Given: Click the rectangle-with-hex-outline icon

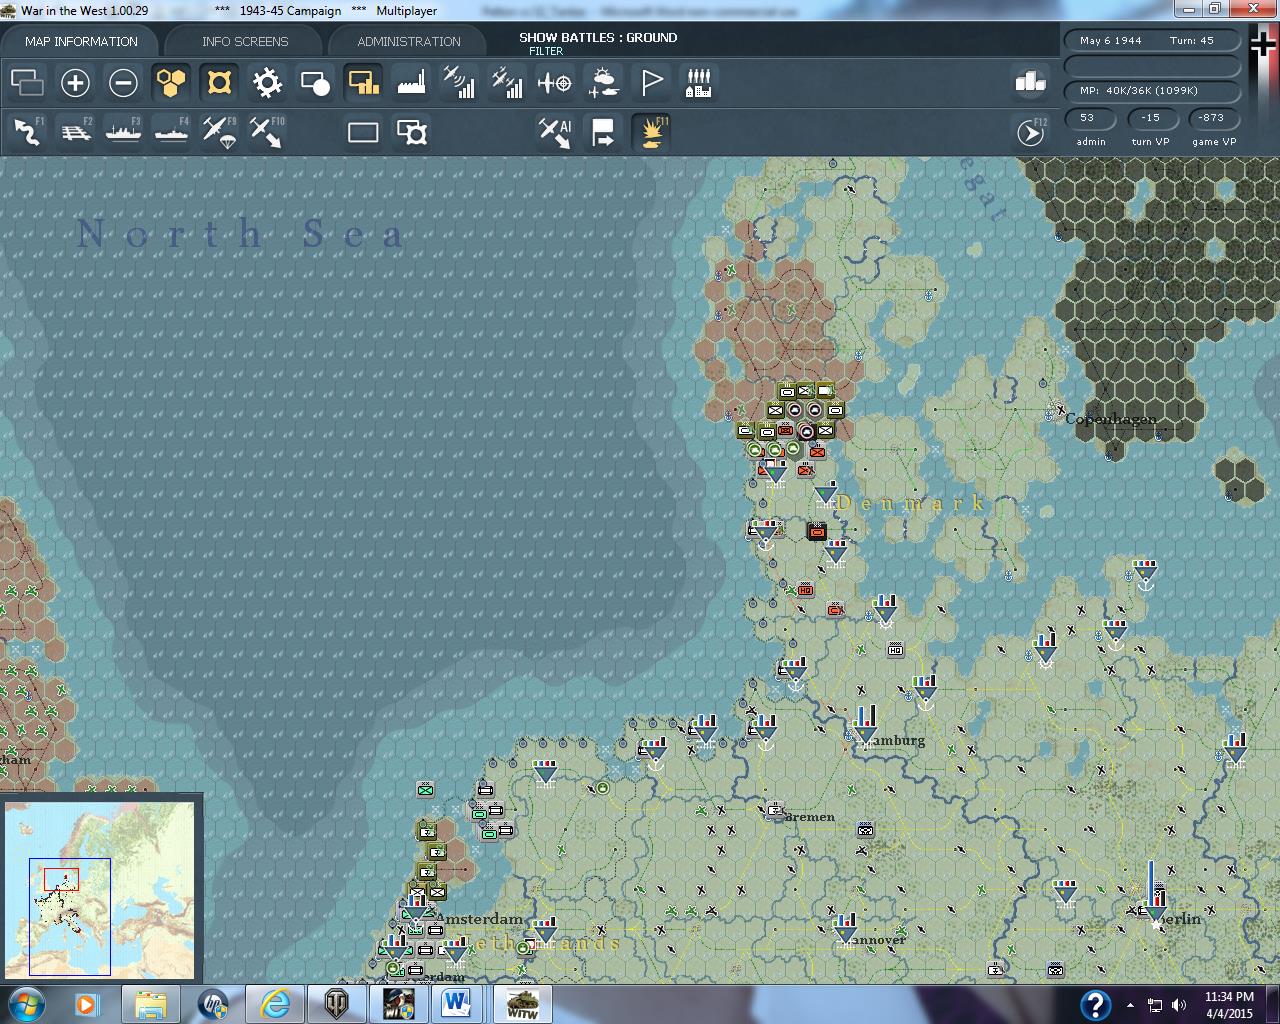Looking at the screenshot, I should tap(411, 132).
